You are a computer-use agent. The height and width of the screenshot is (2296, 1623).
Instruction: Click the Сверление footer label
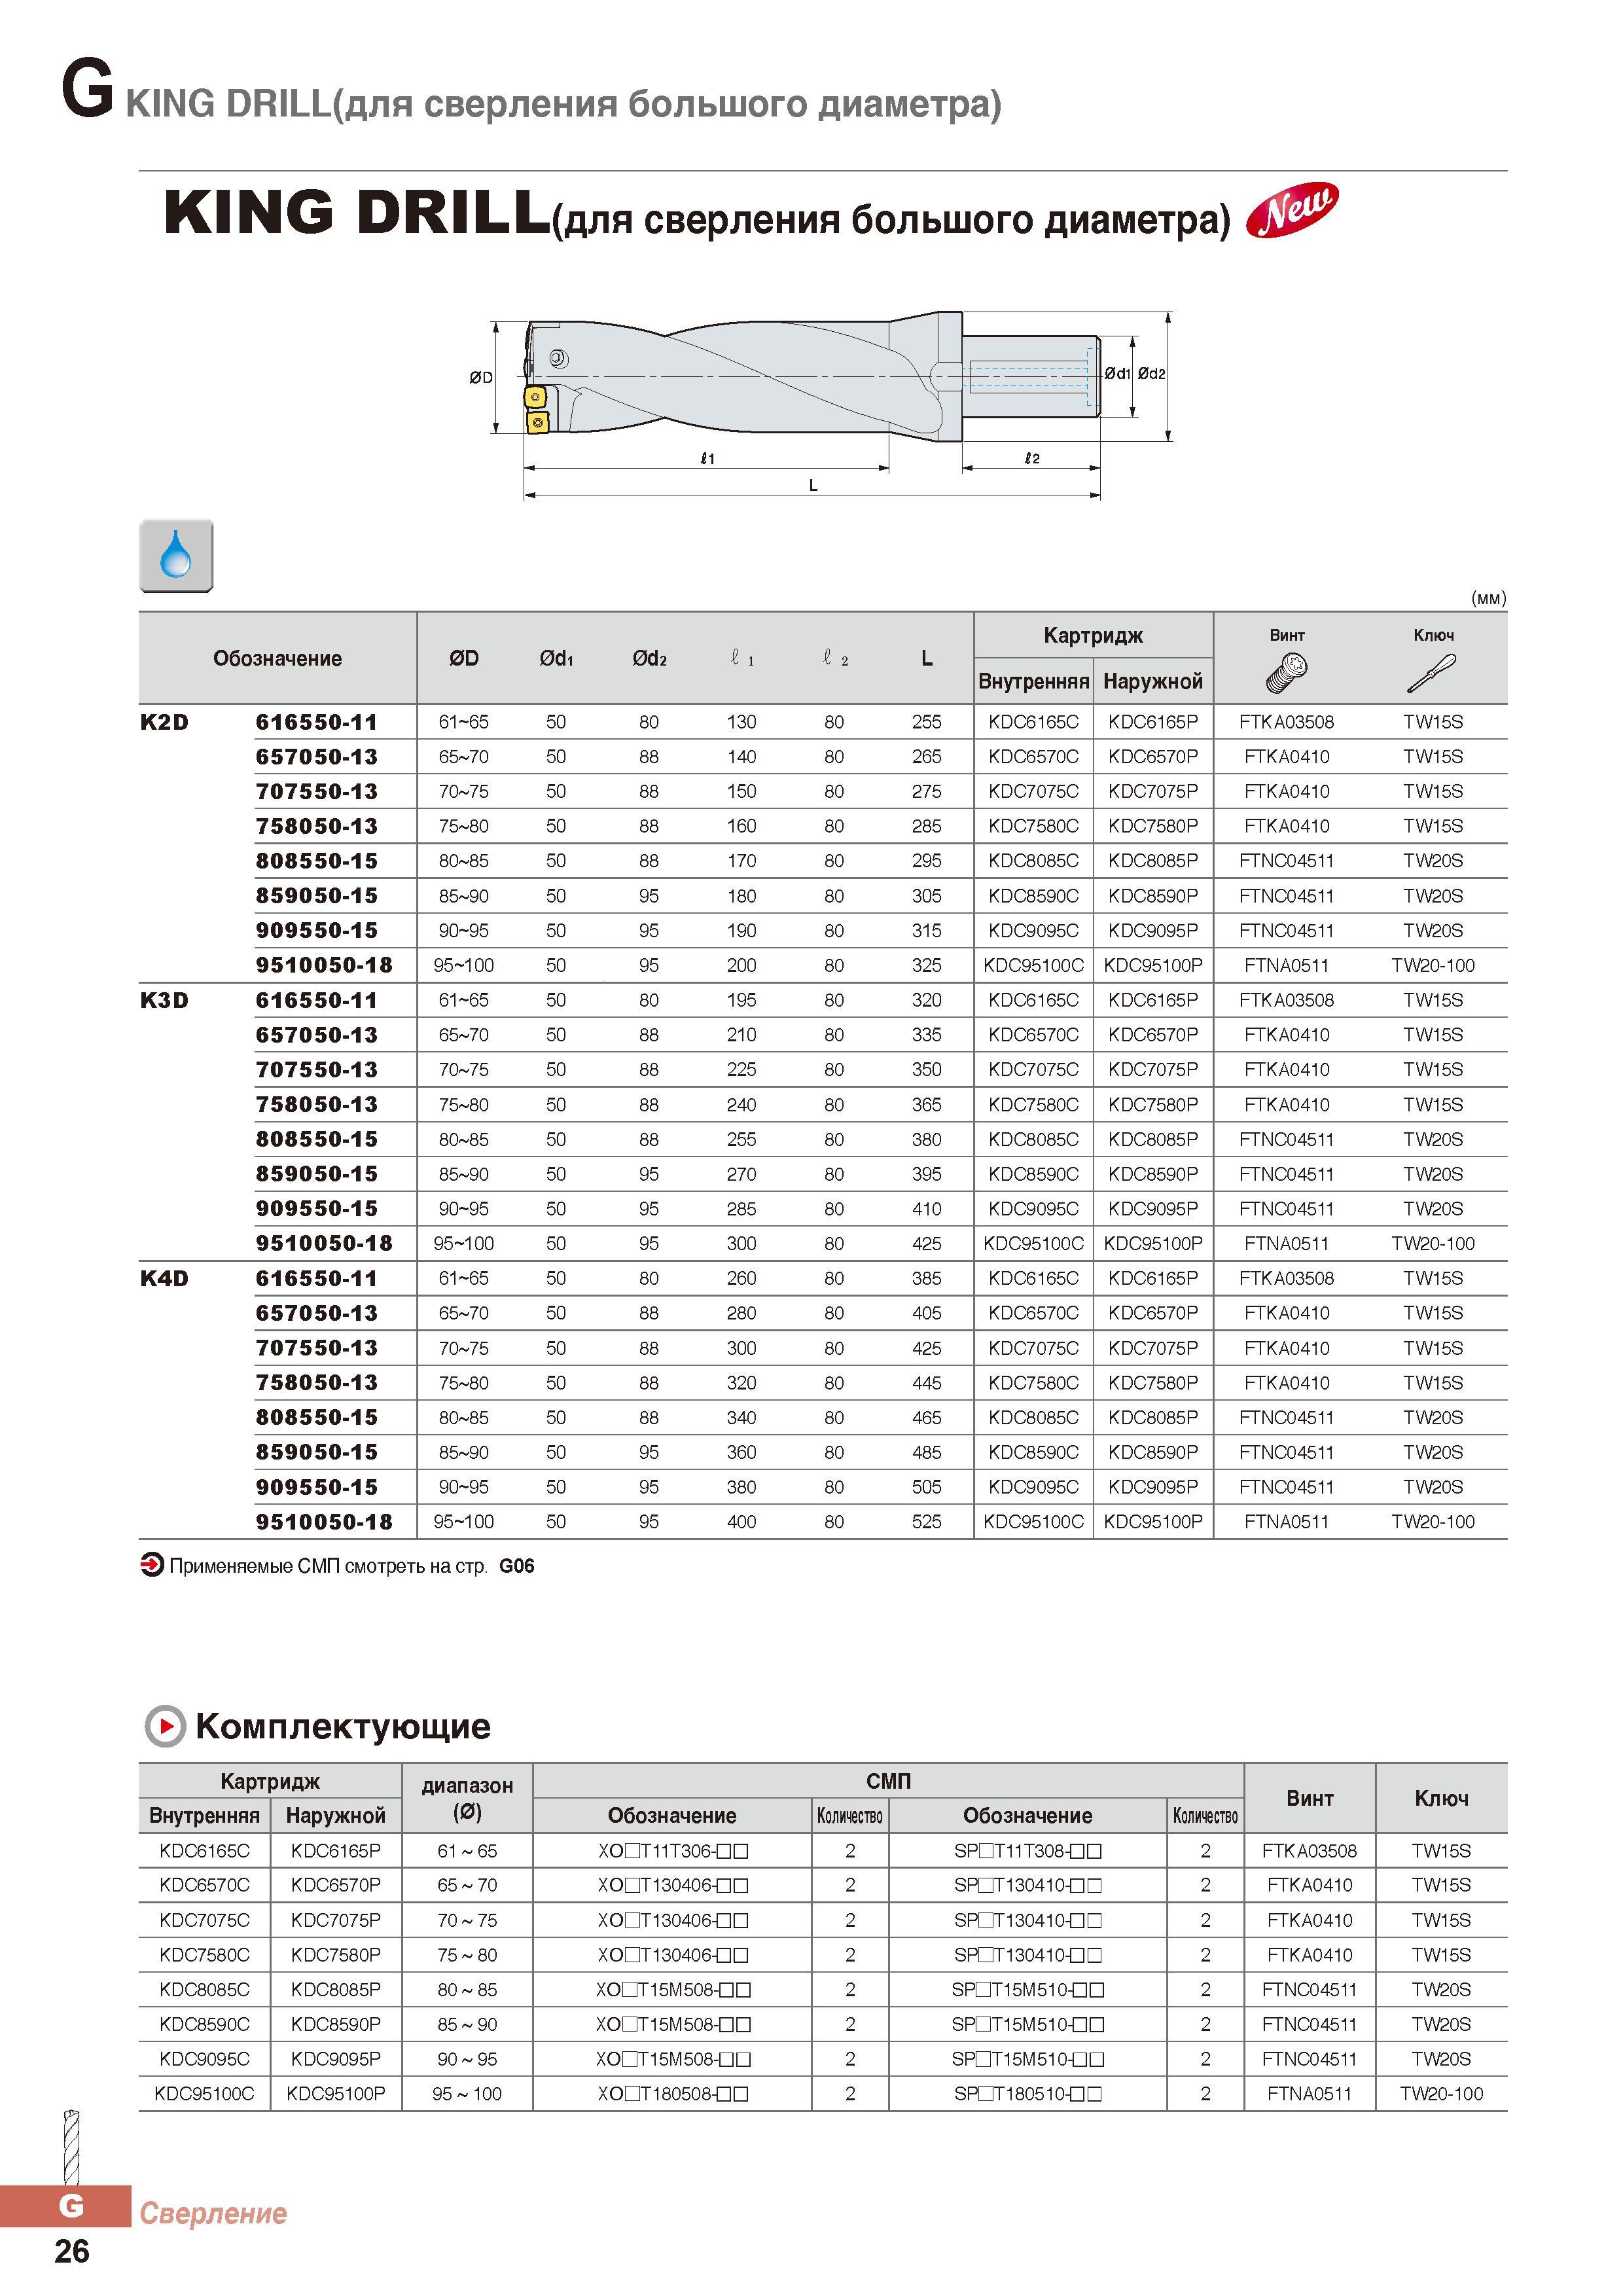tap(213, 2213)
